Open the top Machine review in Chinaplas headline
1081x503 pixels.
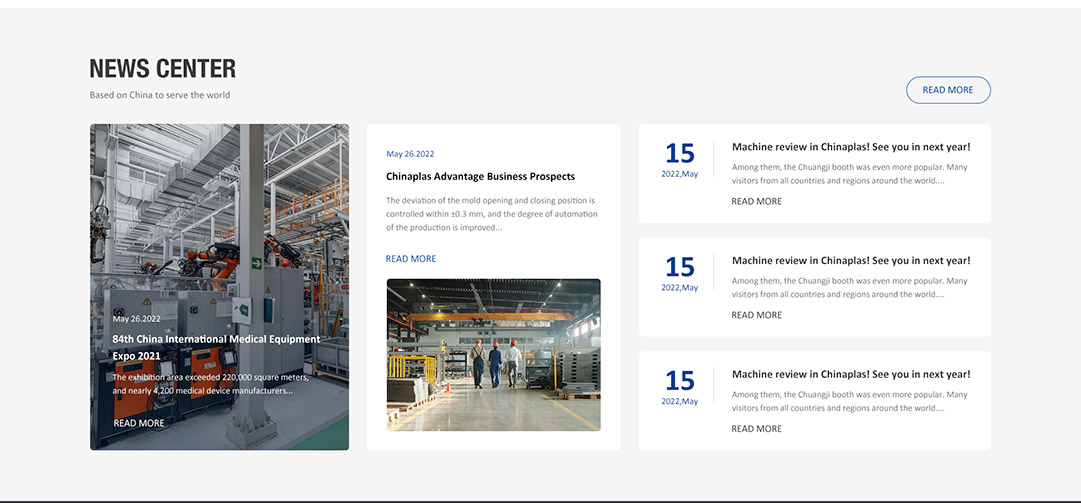850,147
